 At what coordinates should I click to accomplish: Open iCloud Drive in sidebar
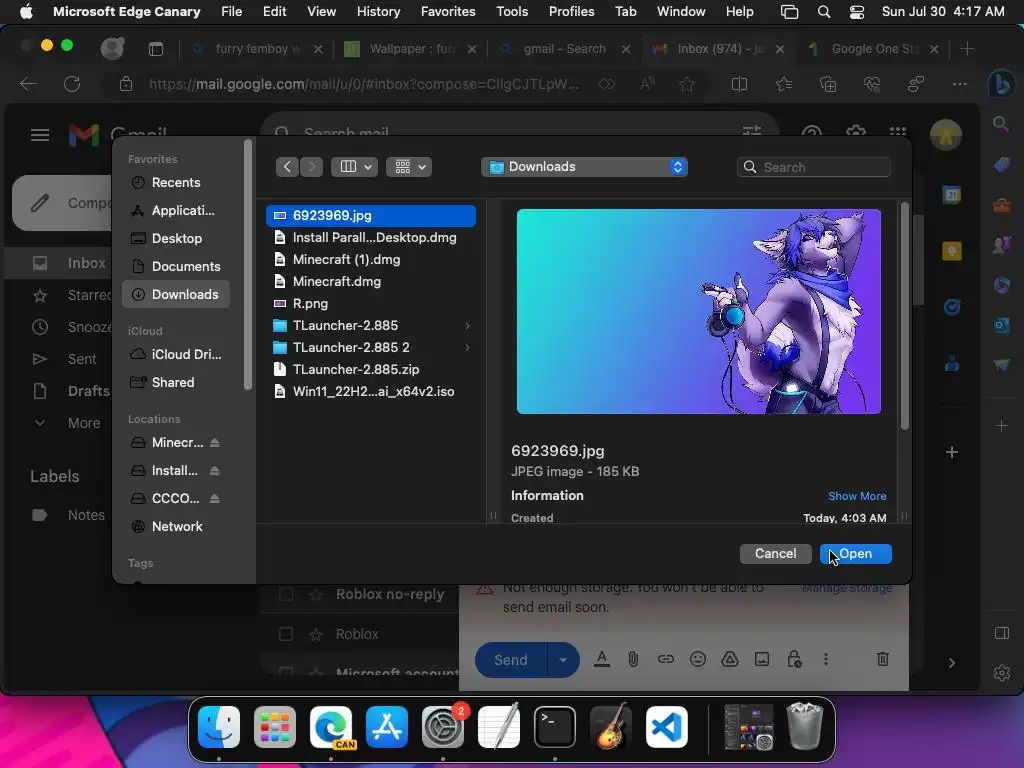176,355
